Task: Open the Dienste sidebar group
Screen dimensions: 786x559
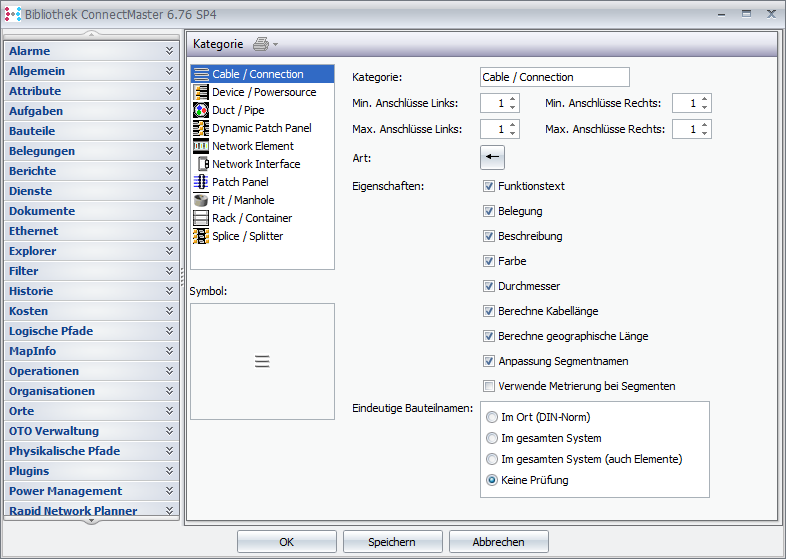Action: (x=91, y=191)
